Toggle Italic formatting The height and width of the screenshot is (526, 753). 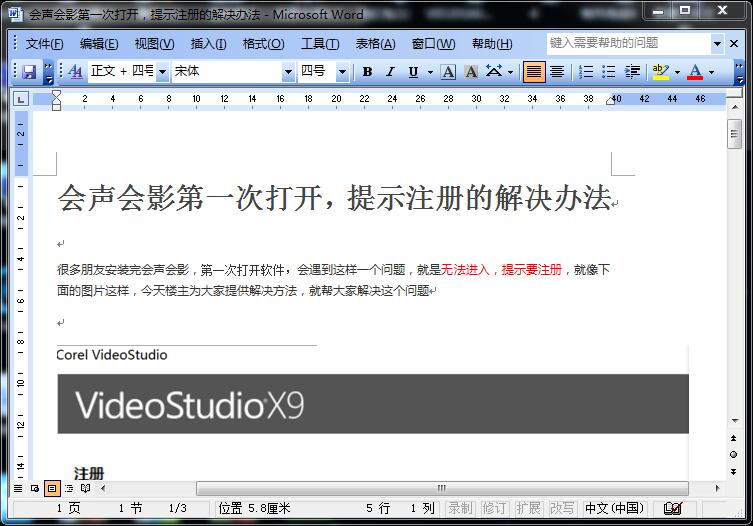pos(390,72)
